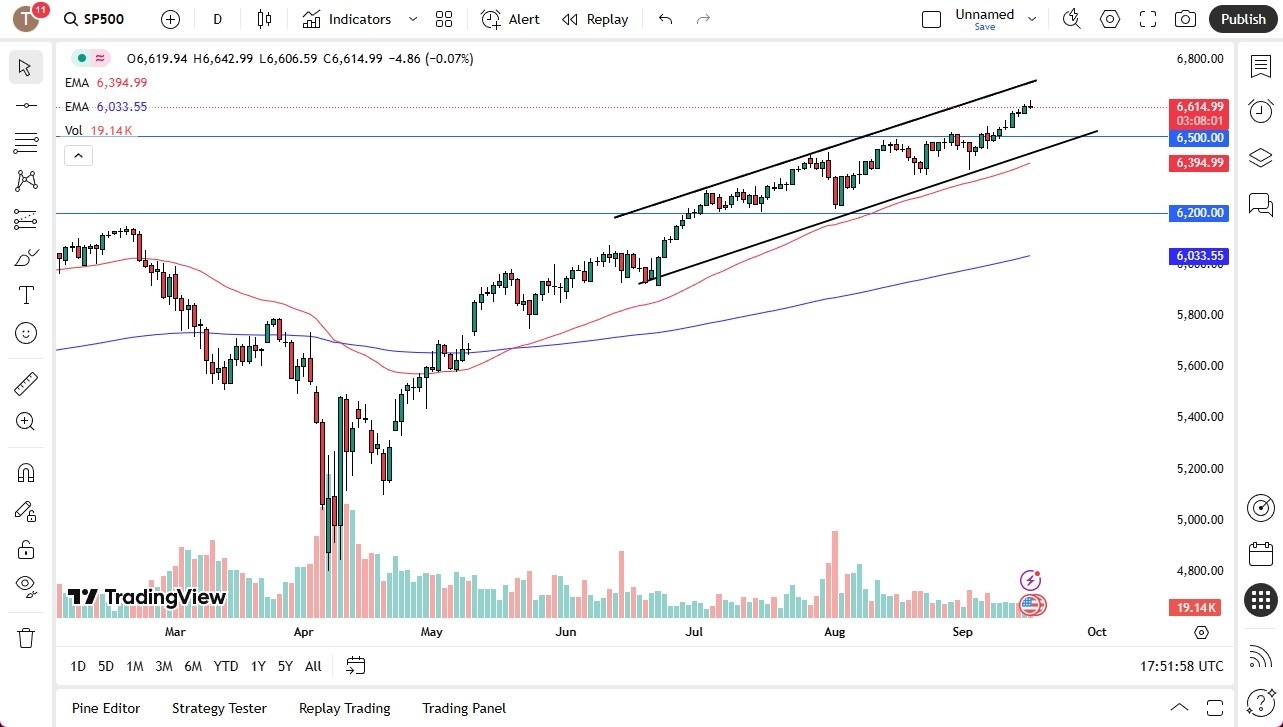Collapse the chart legend with the chevron
The image size is (1283, 727).
coord(78,155)
